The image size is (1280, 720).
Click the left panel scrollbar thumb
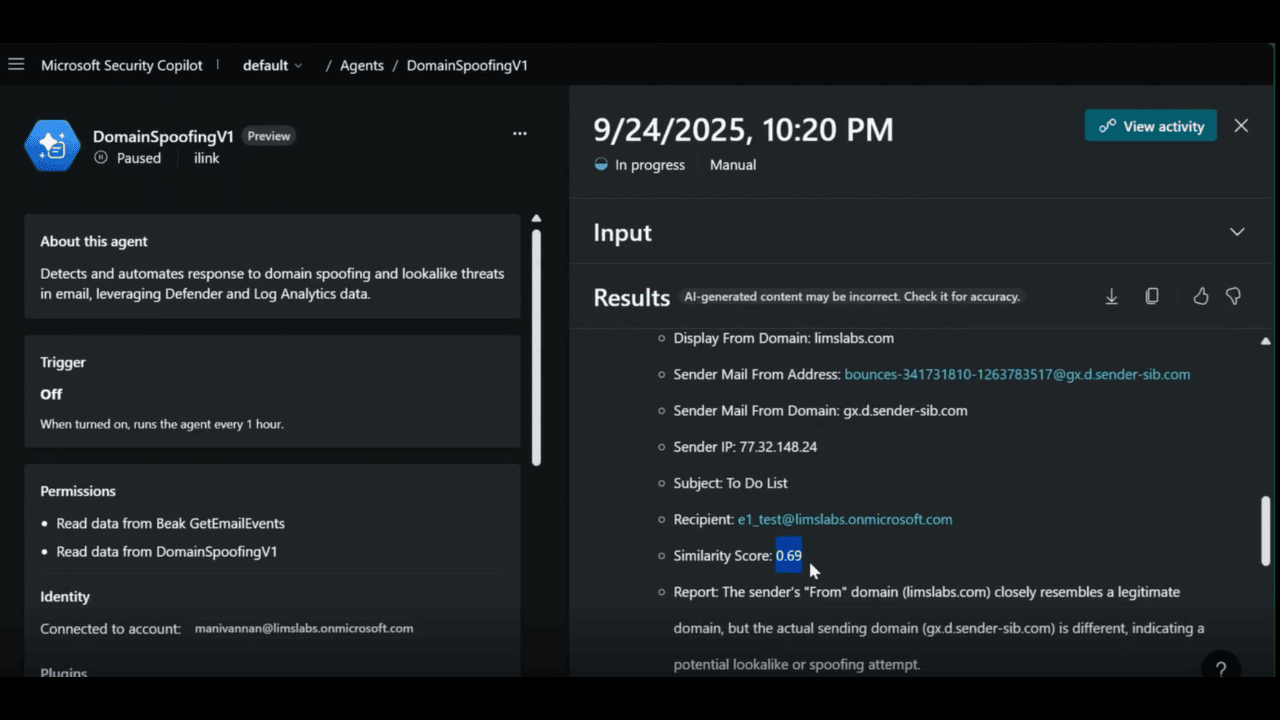(x=536, y=347)
